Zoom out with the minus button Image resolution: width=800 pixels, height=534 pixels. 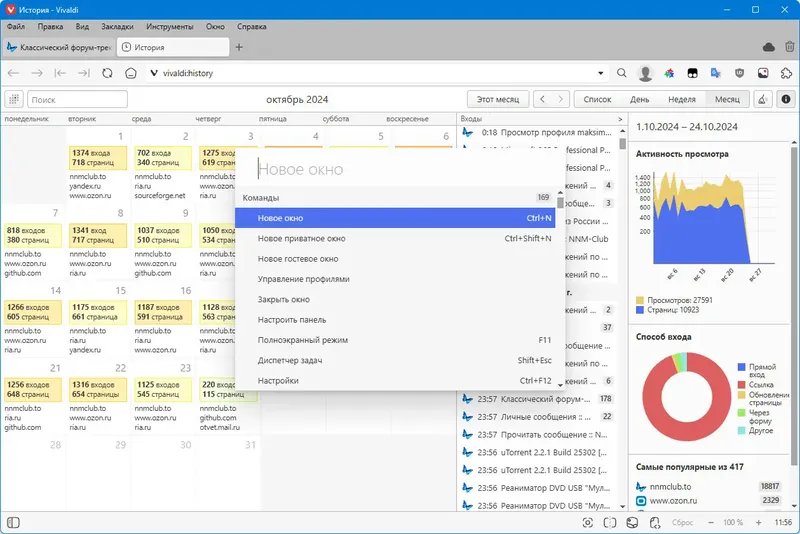tap(711, 522)
